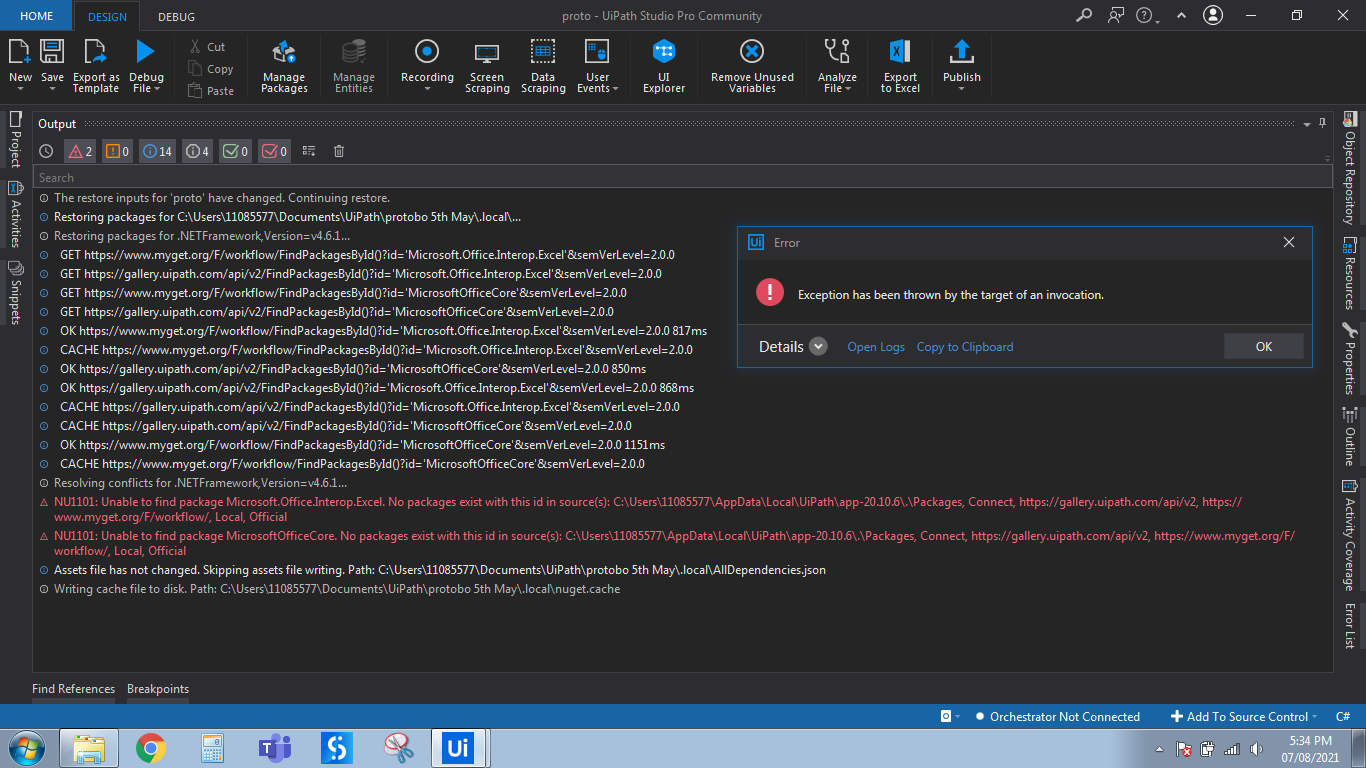Toggle red checkmark filter in Output
Image resolution: width=1366 pixels, height=768 pixels.
274,151
